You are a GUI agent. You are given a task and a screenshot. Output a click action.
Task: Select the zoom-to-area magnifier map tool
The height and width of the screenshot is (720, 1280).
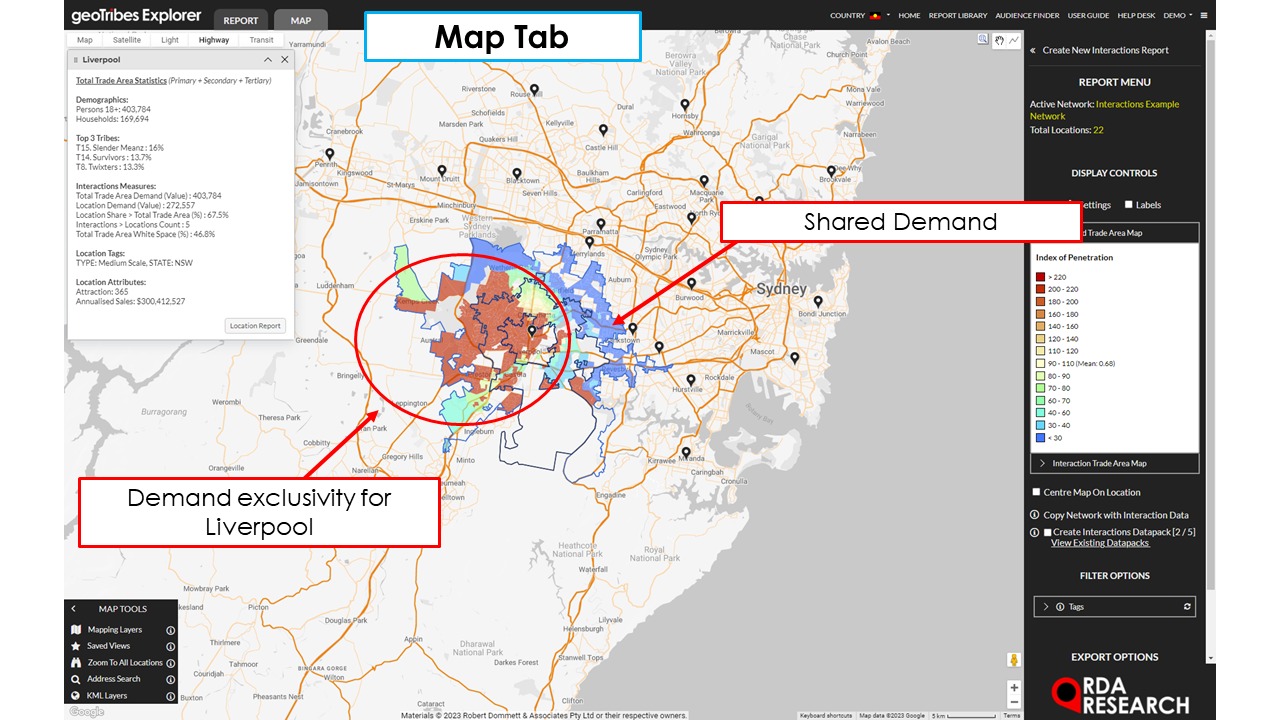coord(984,40)
